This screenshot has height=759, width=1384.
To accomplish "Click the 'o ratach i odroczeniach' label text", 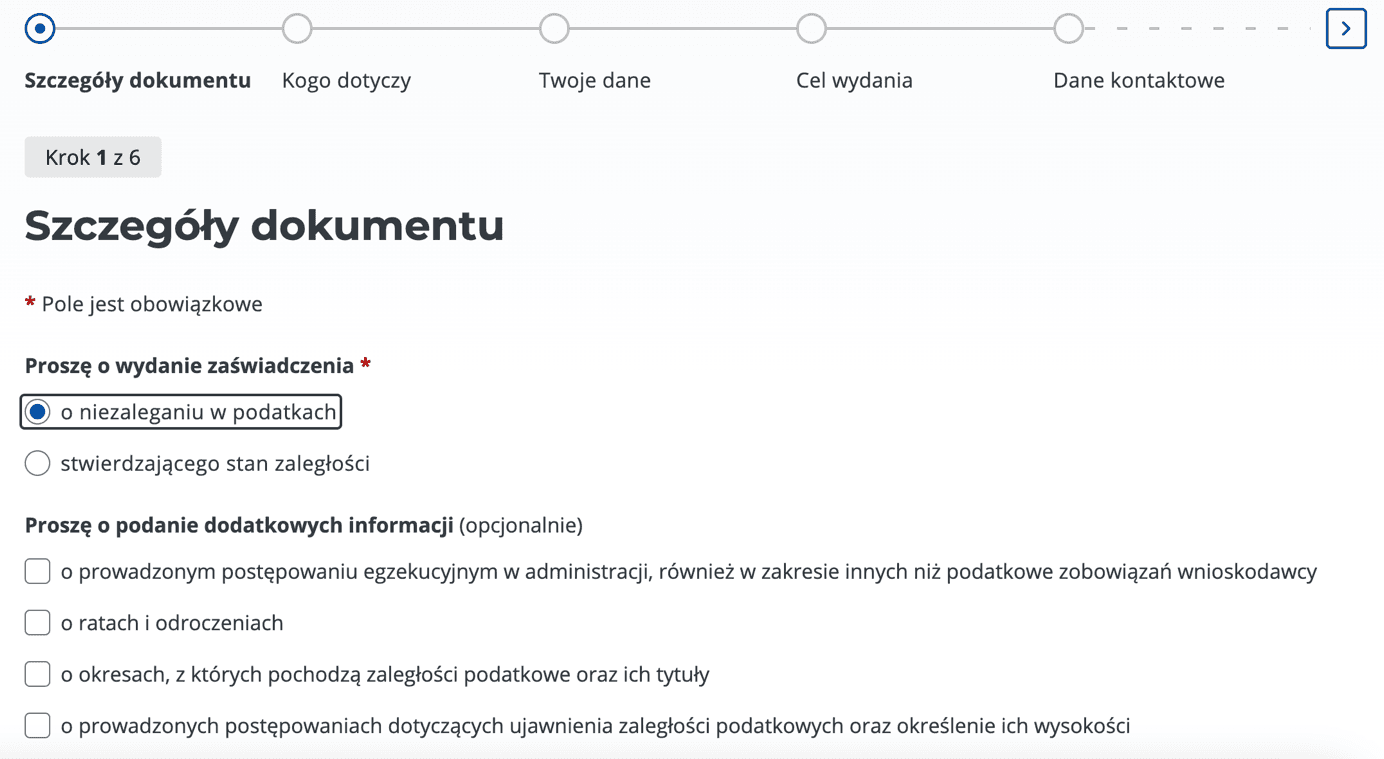I will (x=172, y=623).
